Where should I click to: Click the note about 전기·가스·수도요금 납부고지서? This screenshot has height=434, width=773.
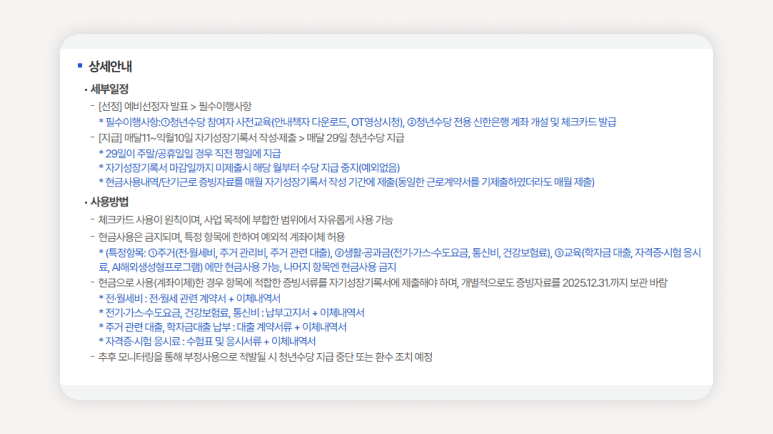[232, 313]
